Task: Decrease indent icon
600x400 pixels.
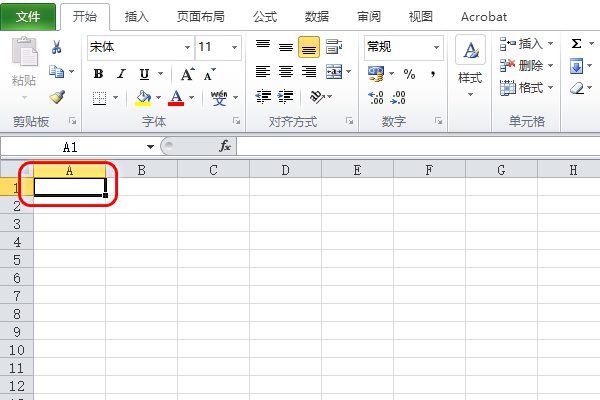Action: 263,96
